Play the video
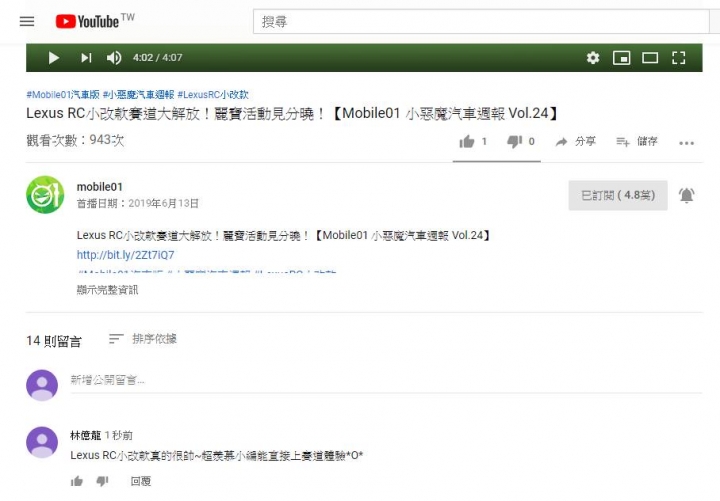720x501 pixels. 54,58
